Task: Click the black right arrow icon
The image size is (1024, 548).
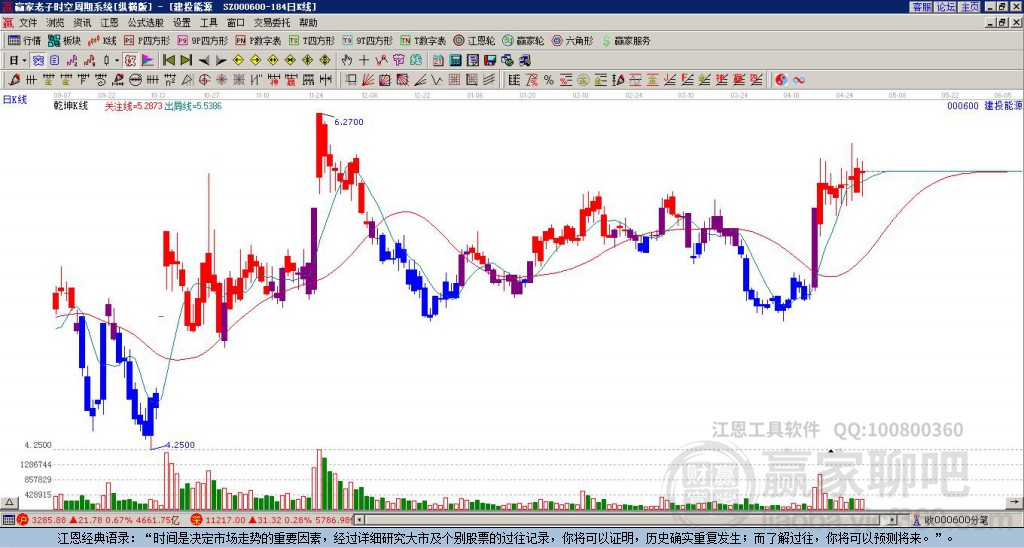Action: [221, 61]
